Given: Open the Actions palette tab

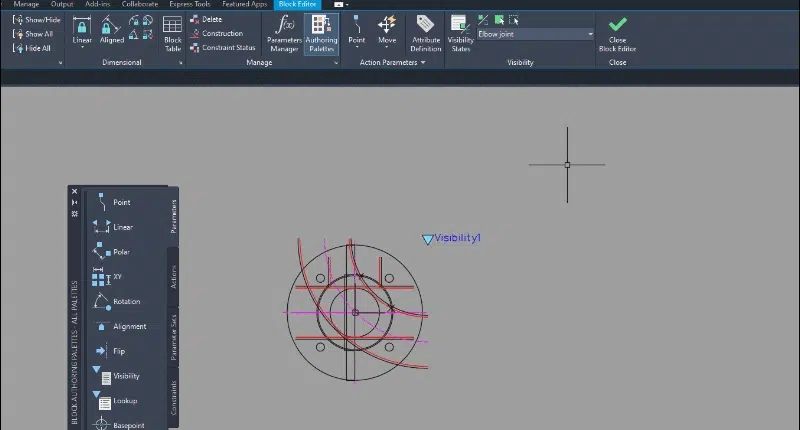Looking at the screenshot, I should (x=173, y=277).
